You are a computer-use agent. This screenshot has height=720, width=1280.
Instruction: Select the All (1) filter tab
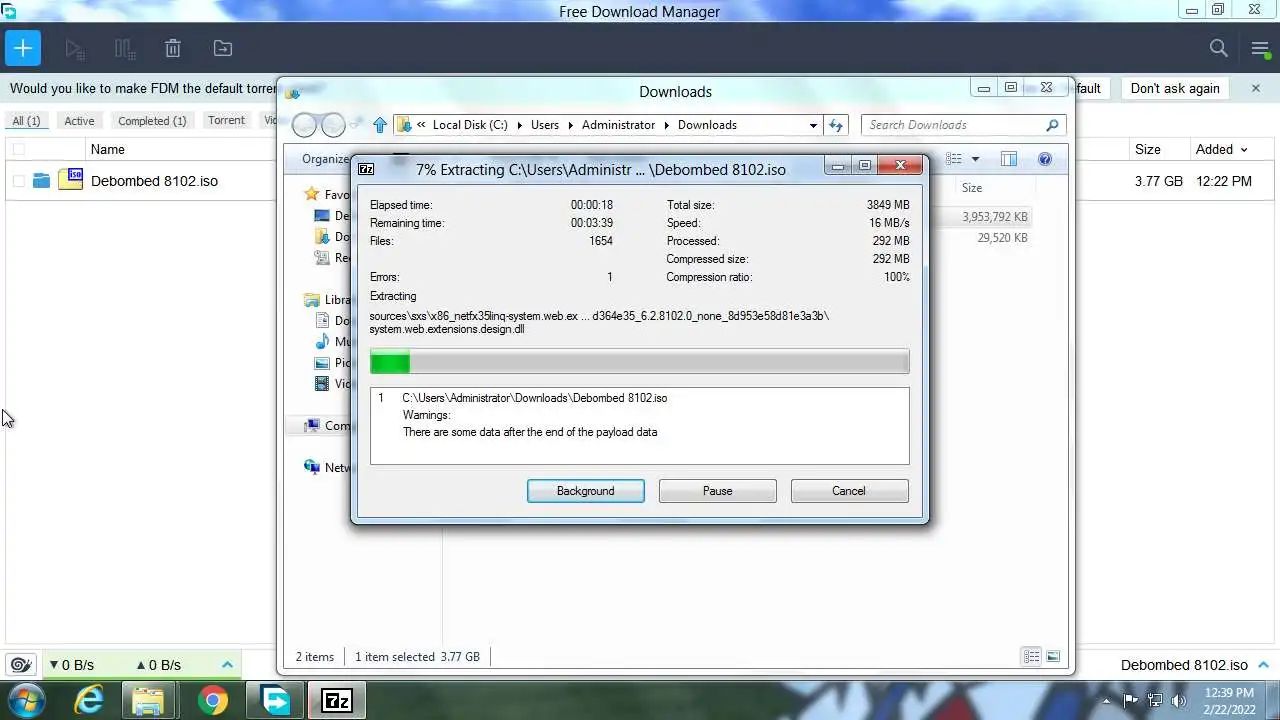click(26, 120)
